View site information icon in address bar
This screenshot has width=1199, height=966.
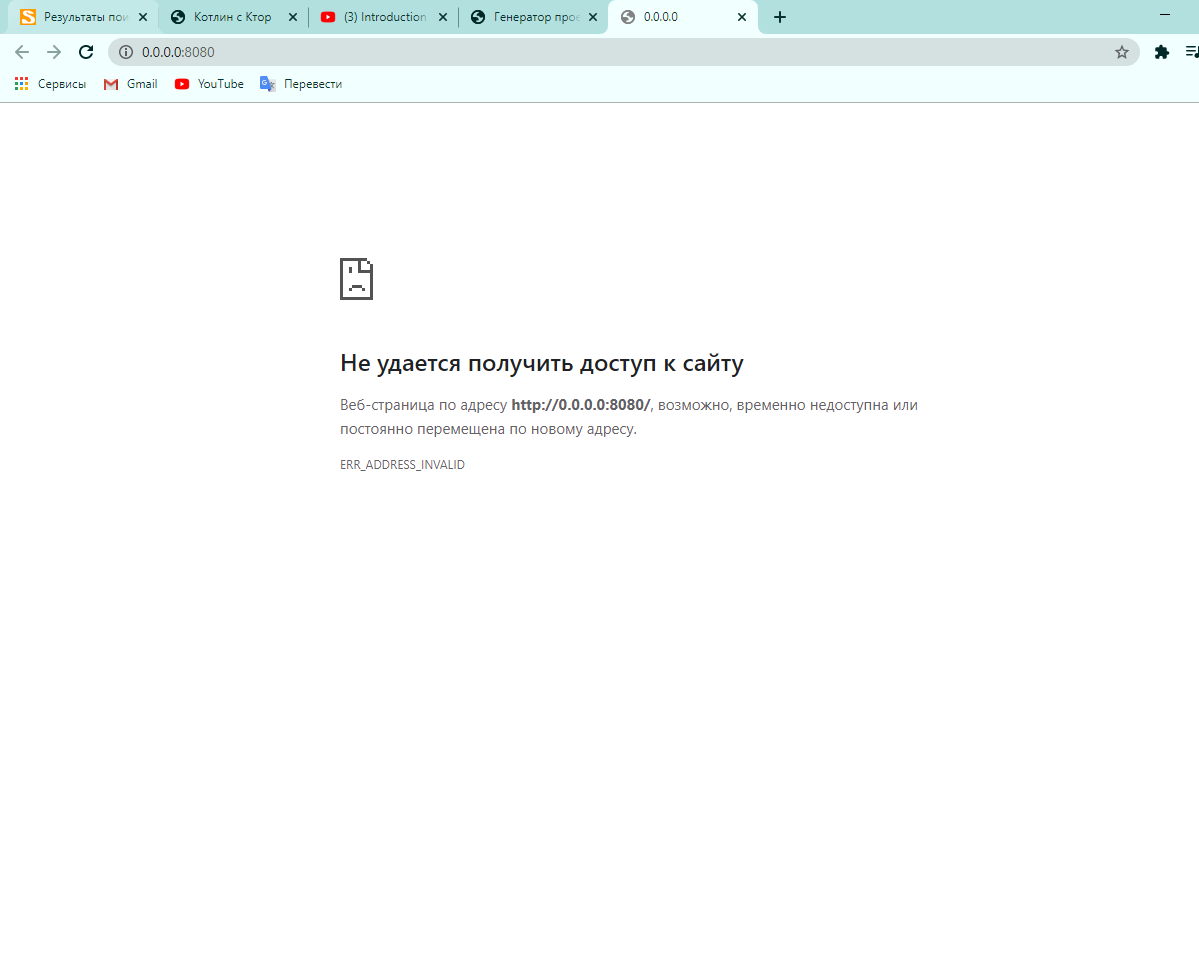pos(125,52)
